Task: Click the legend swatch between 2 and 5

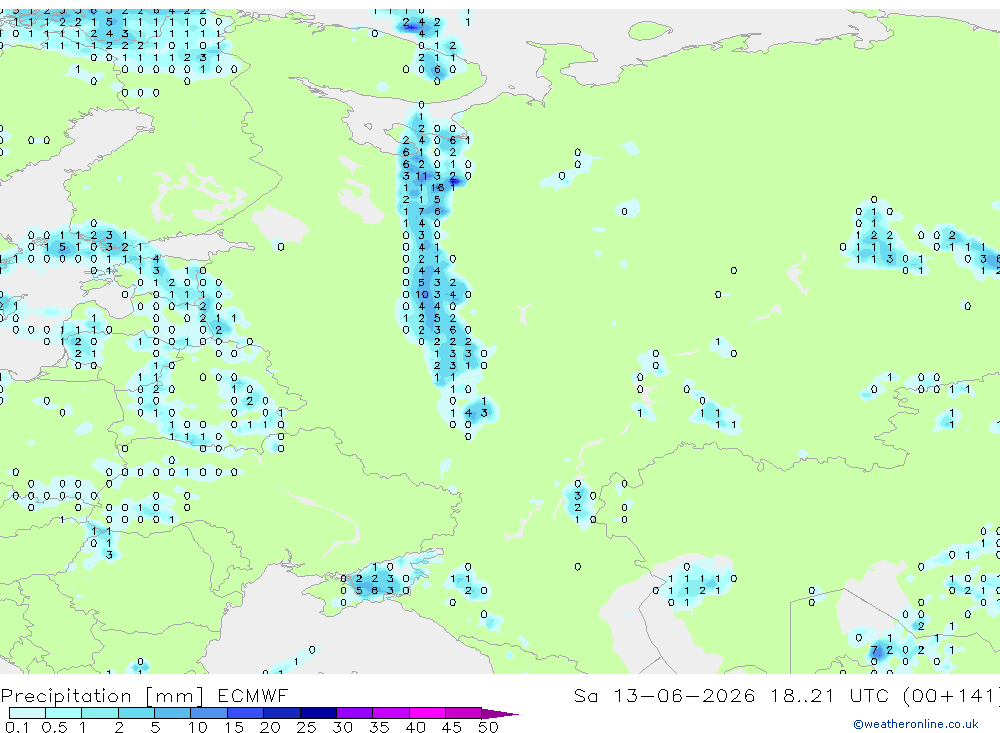Action: point(136,713)
